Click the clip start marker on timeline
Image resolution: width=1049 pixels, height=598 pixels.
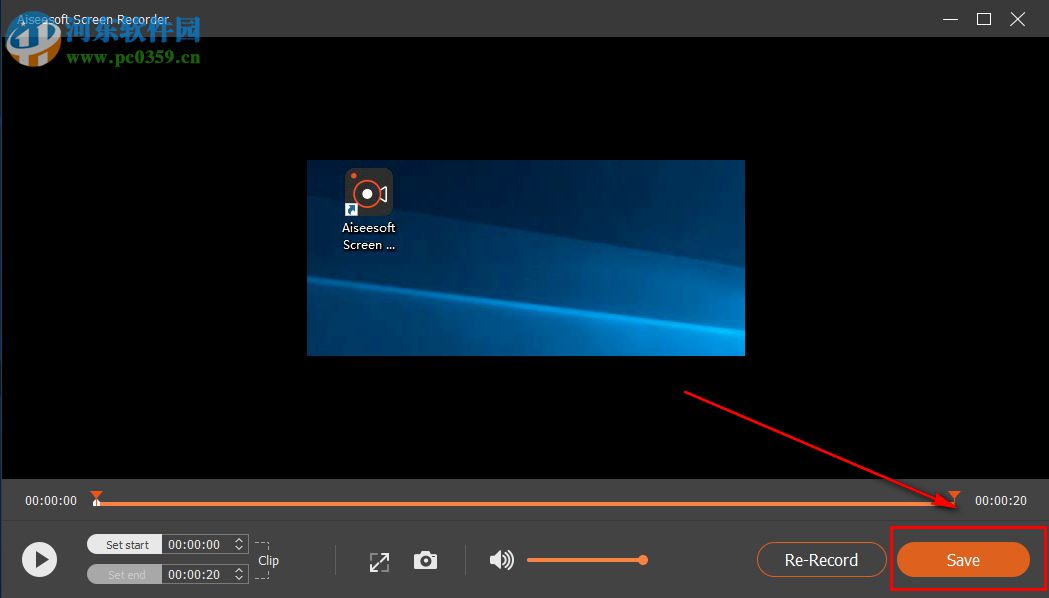point(96,498)
